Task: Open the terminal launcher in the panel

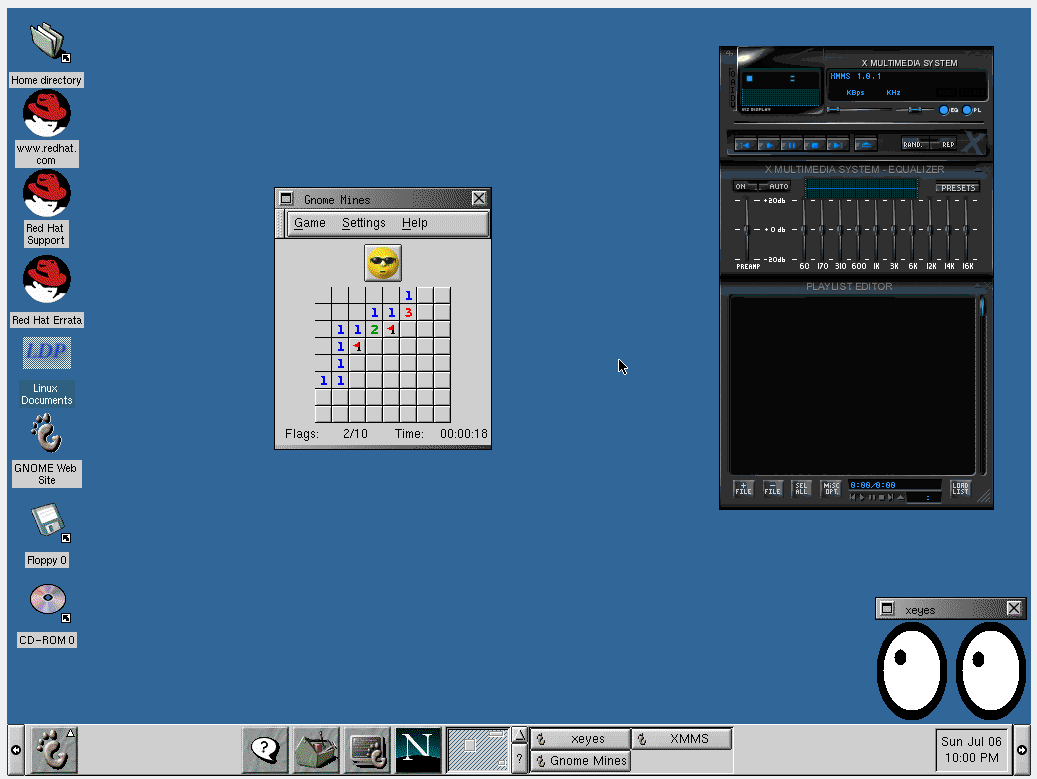Action: (367, 749)
